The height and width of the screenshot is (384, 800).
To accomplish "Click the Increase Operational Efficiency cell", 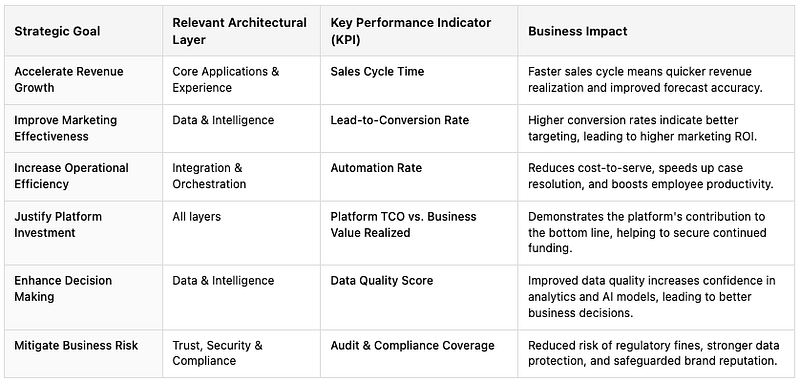I will [x=71, y=176].
